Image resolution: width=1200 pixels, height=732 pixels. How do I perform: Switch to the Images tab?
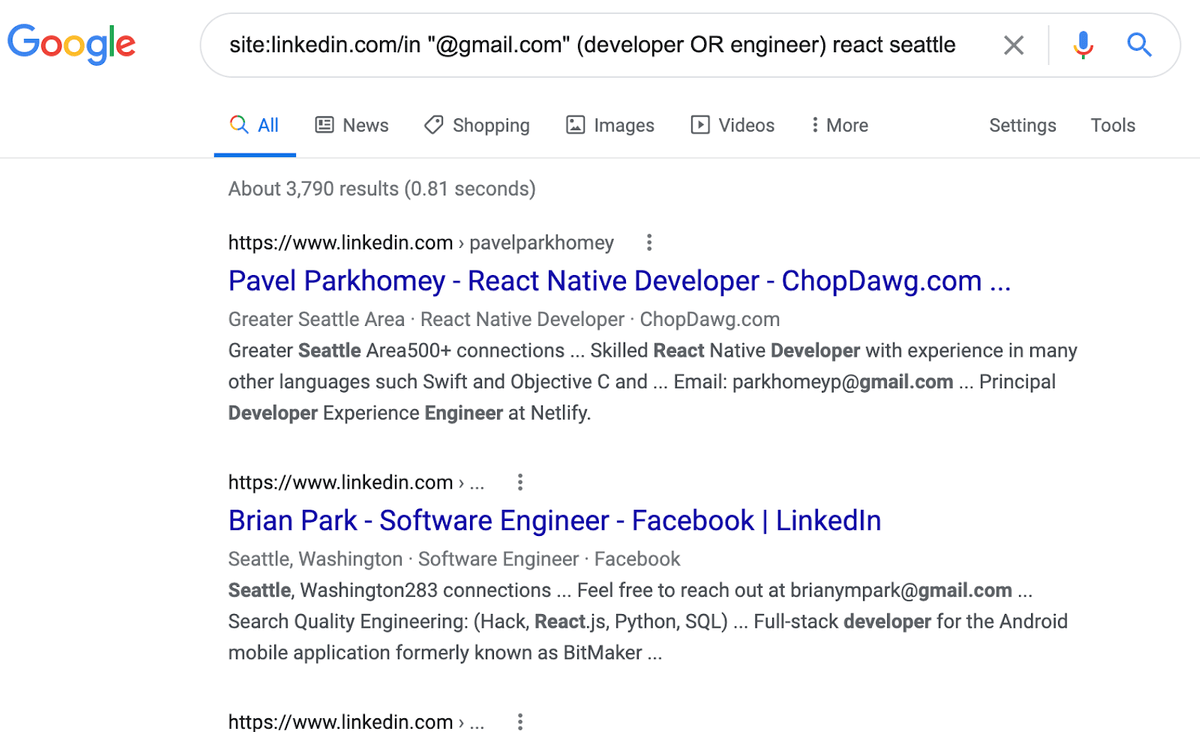pos(610,125)
